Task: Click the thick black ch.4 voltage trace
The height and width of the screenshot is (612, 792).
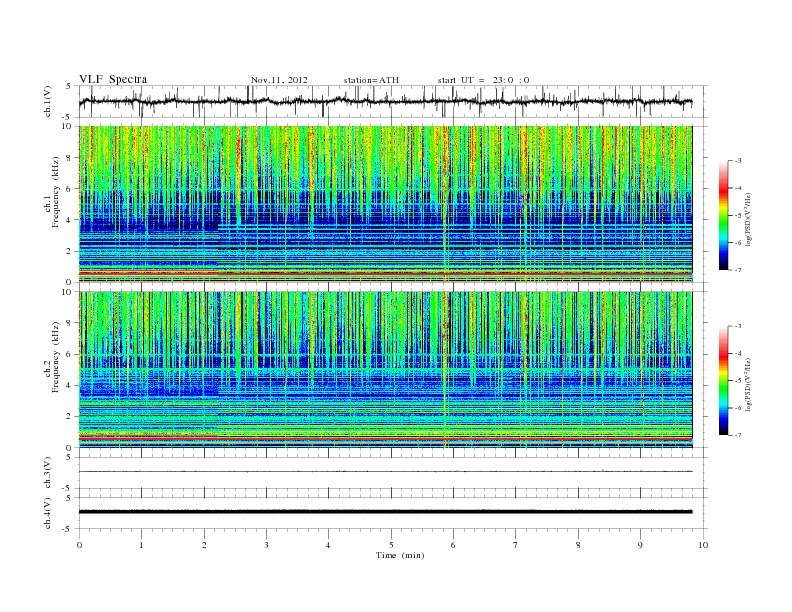Action: point(385,512)
